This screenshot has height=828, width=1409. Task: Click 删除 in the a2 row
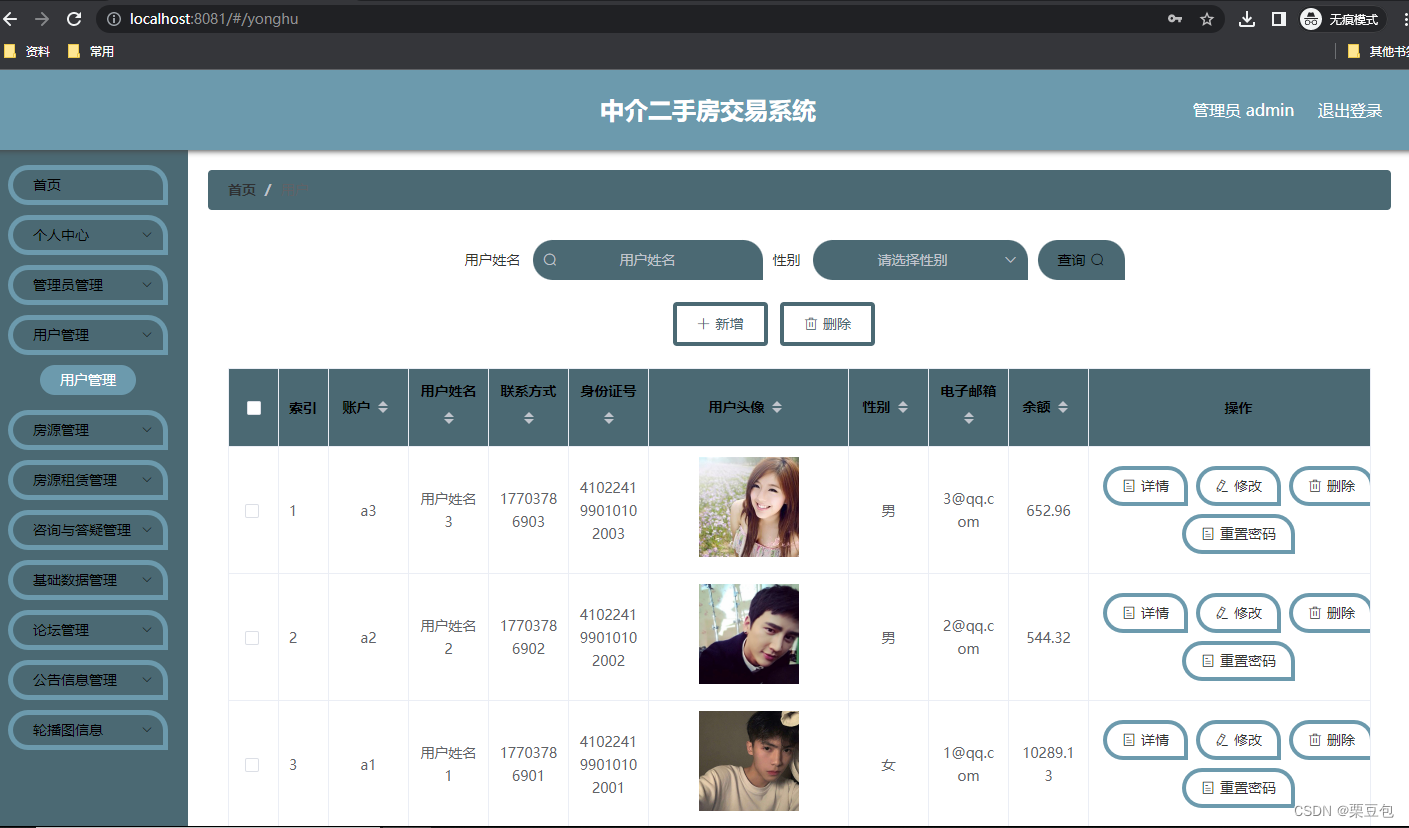tap(1331, 613)
